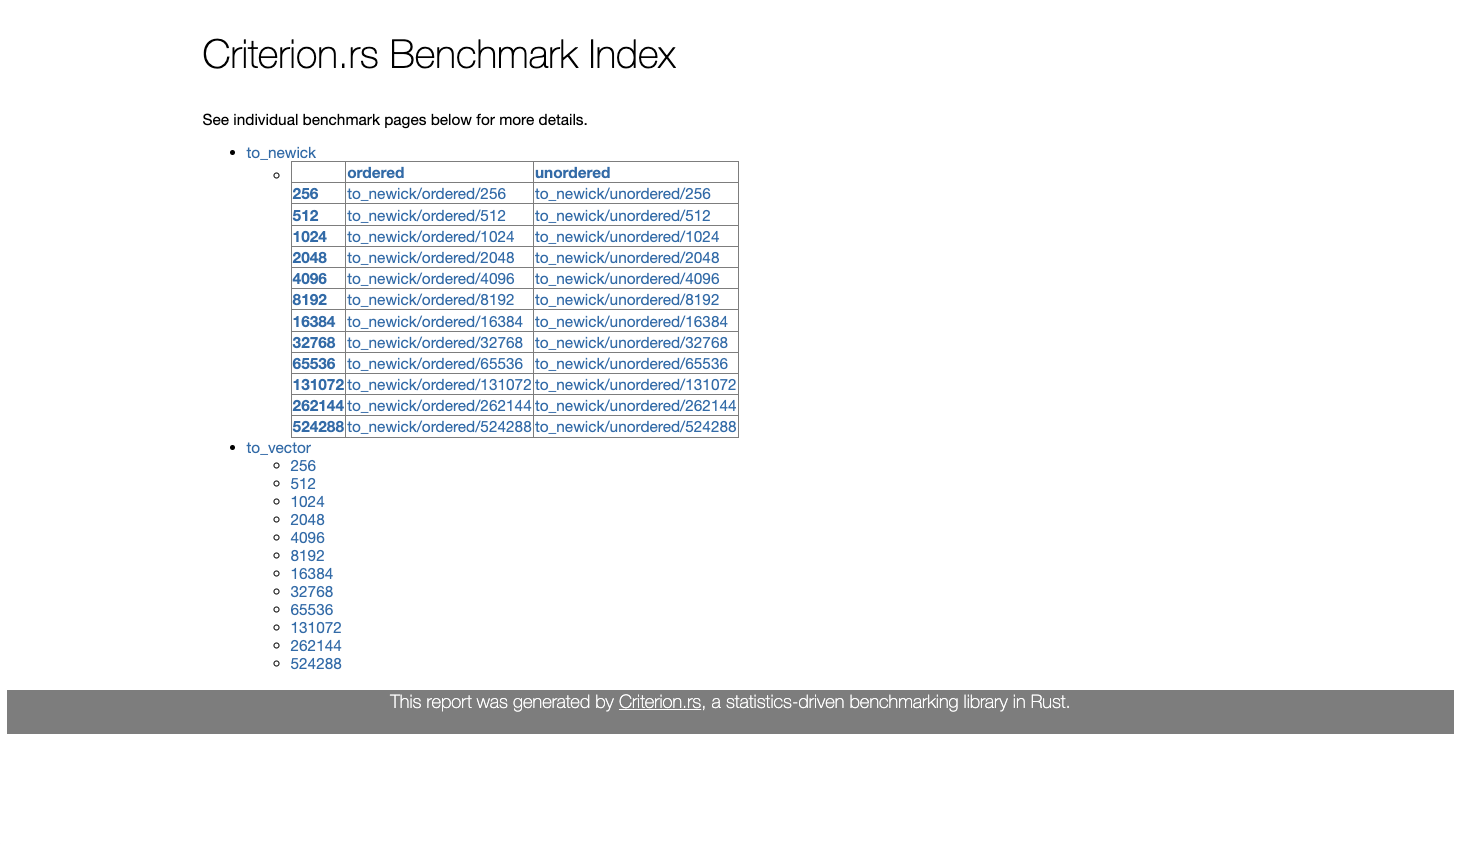
Task: Click the 512 row header in table
Action: tap(305, 216)
